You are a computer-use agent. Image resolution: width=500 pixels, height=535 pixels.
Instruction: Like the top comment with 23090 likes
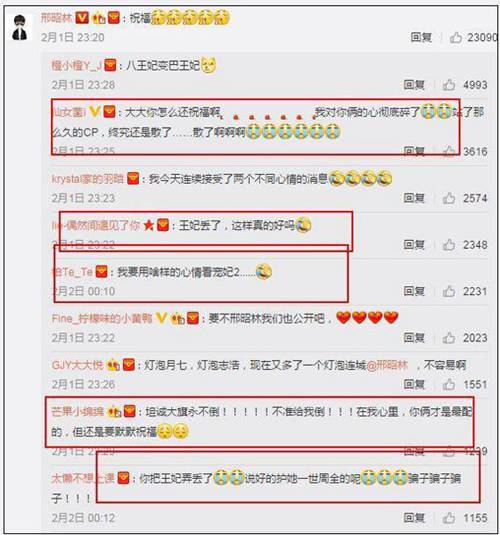(x=456, y=37)
